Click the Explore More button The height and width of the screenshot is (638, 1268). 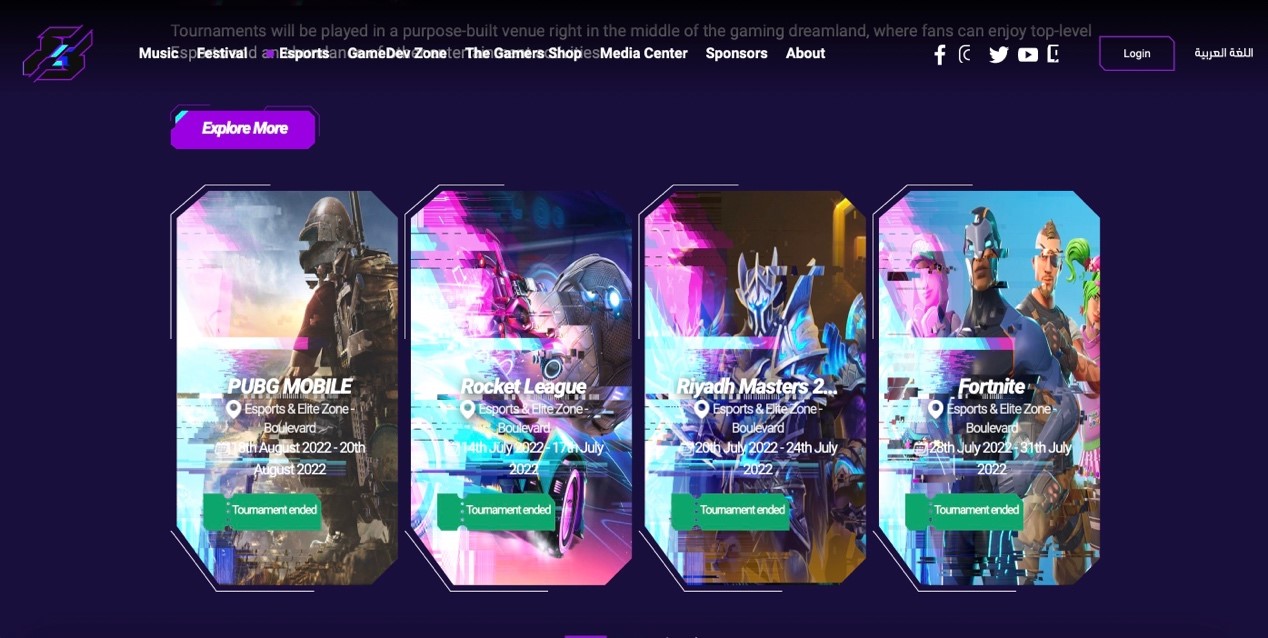click(244, 128)
